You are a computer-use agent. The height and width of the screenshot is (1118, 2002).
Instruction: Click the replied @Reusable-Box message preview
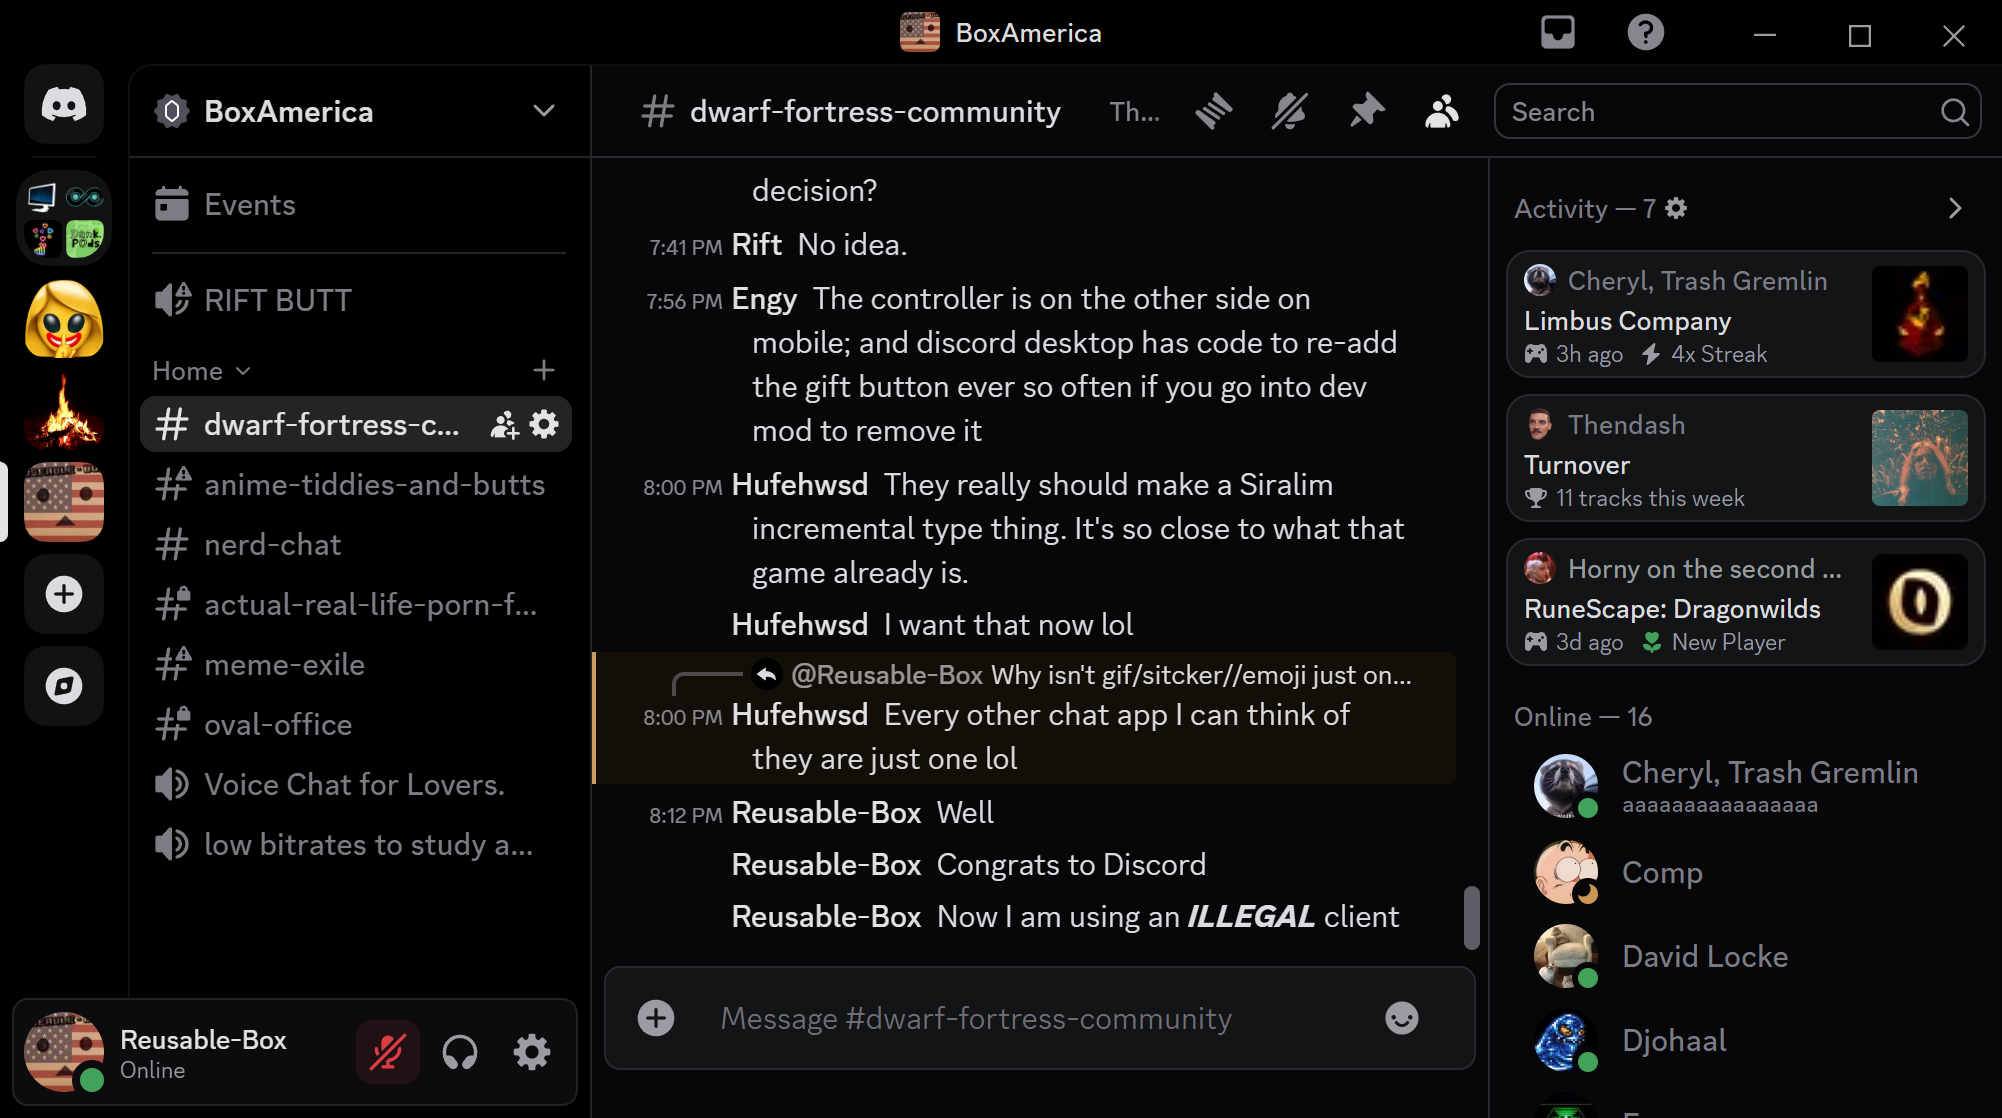[x=1100, y=676]
